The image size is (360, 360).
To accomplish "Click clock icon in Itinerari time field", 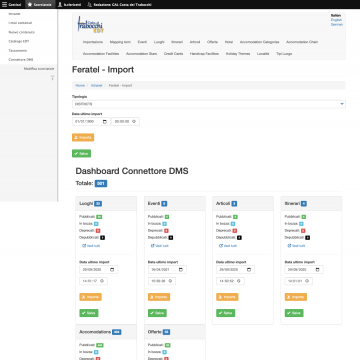I will coord(307,281).
